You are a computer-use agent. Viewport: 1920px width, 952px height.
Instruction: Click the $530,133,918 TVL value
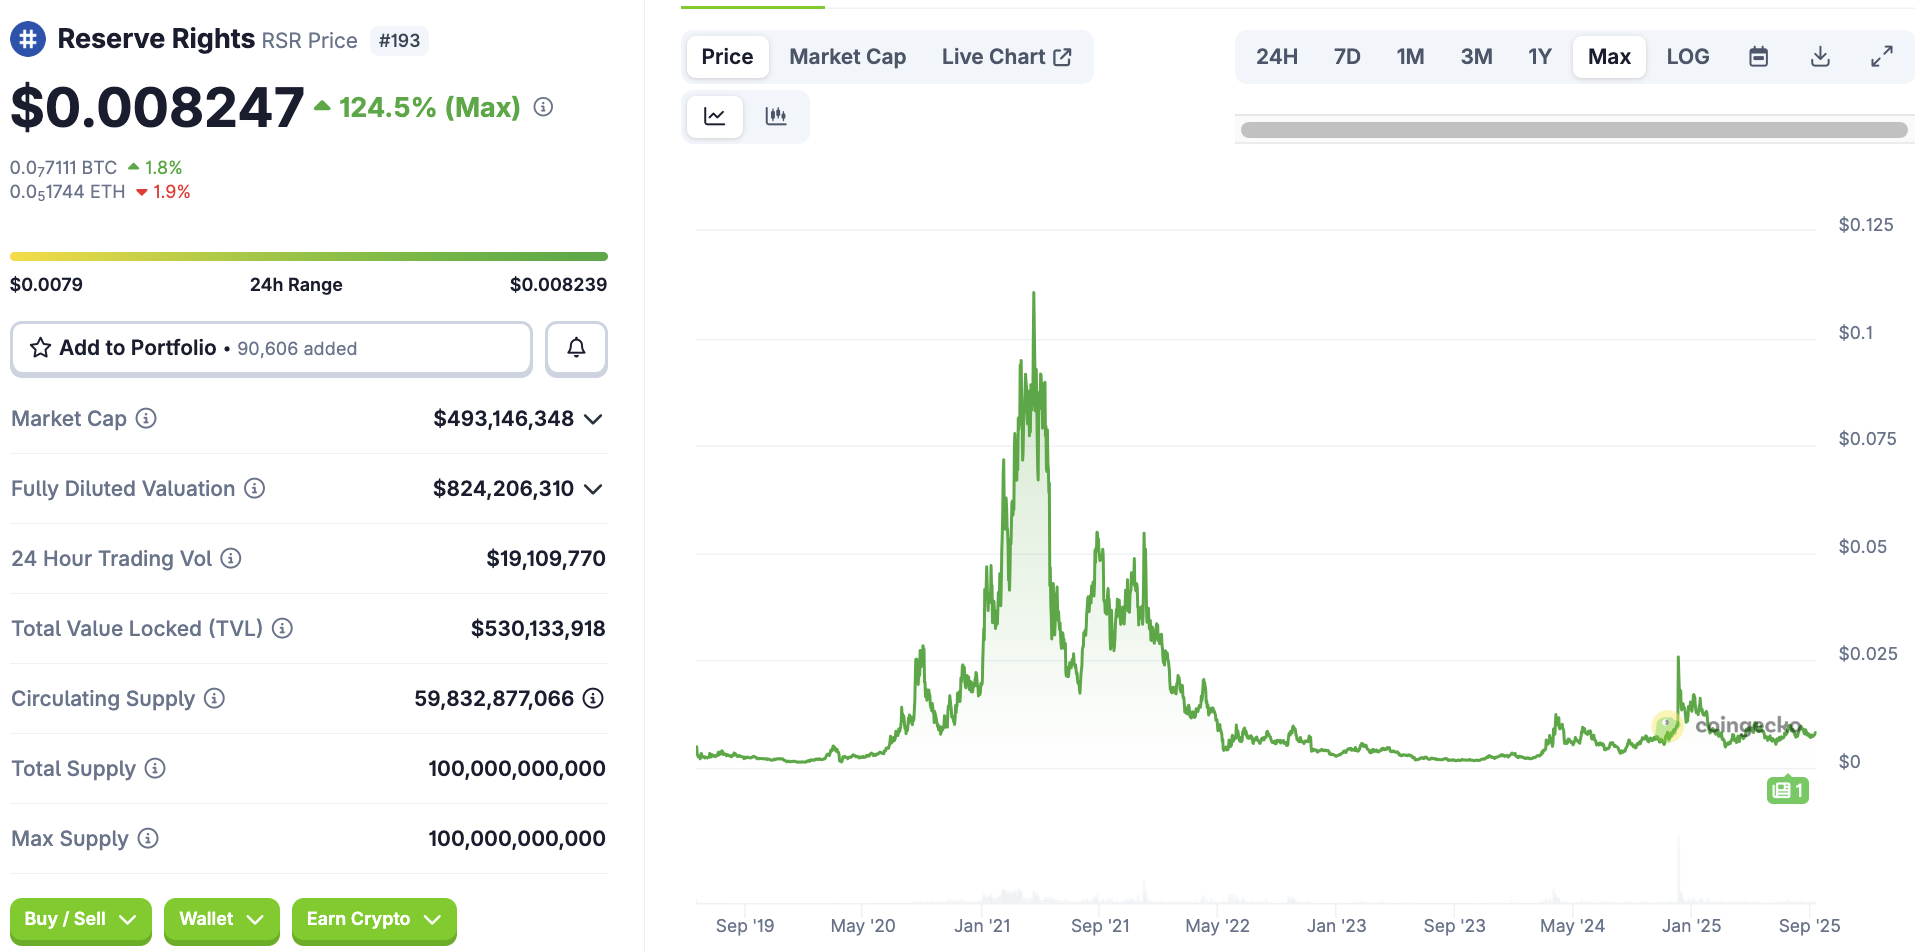[x=538, y=628]
